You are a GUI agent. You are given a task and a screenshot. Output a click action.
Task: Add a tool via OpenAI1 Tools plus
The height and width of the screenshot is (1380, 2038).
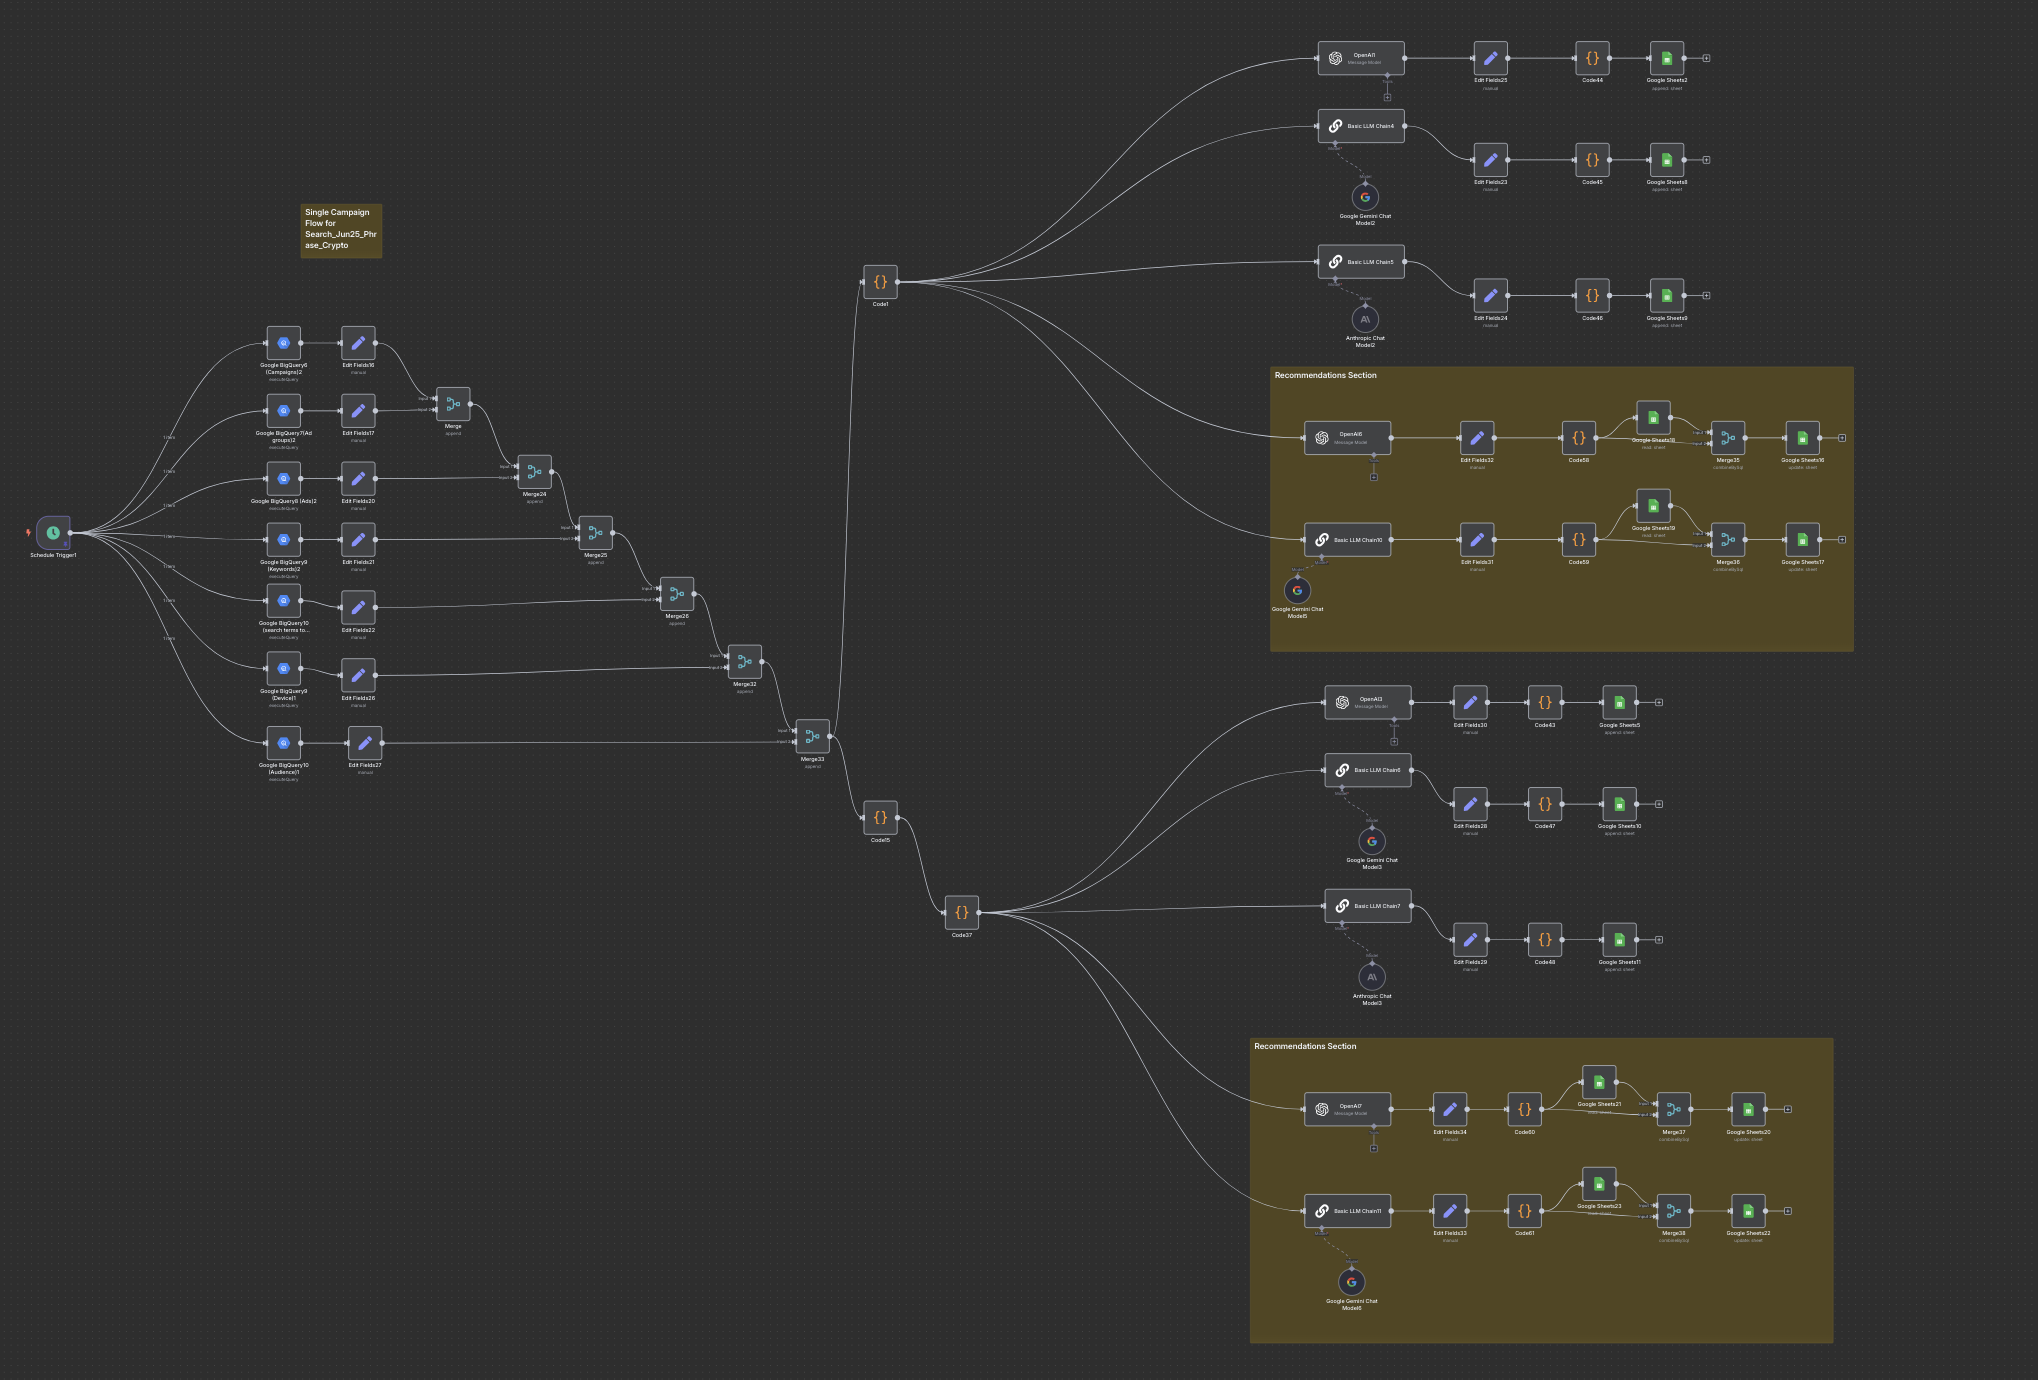point(1387,98)
